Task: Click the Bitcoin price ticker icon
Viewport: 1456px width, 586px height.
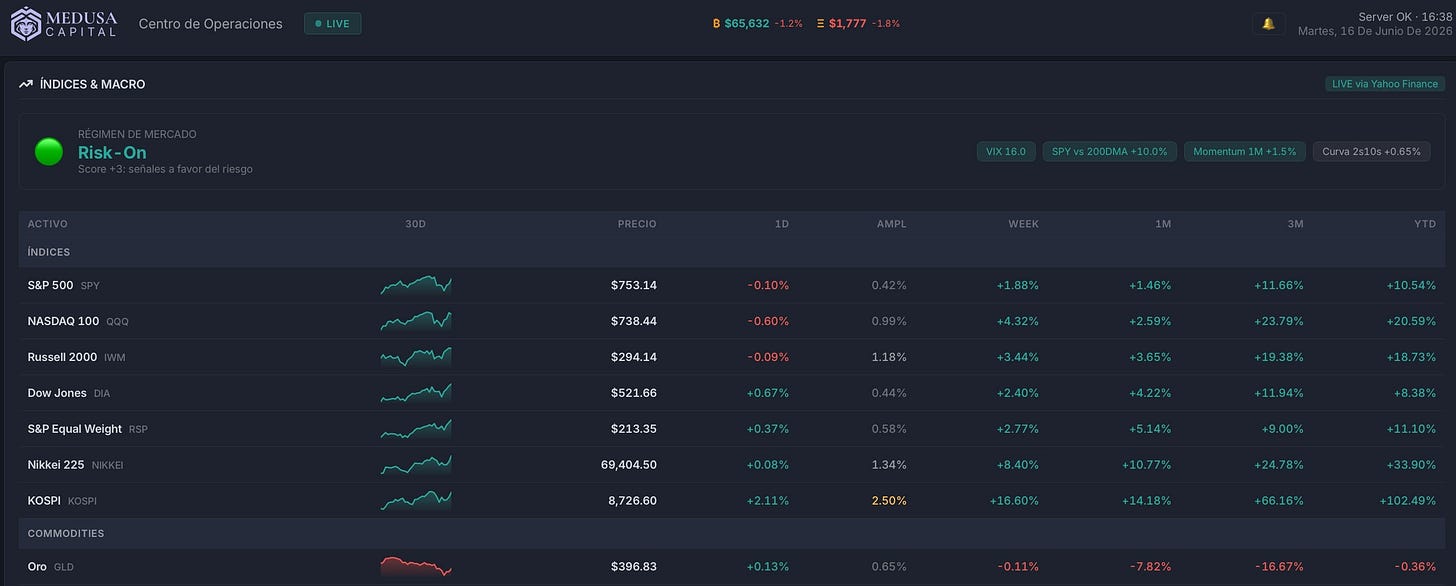Action: click(716, 23)
